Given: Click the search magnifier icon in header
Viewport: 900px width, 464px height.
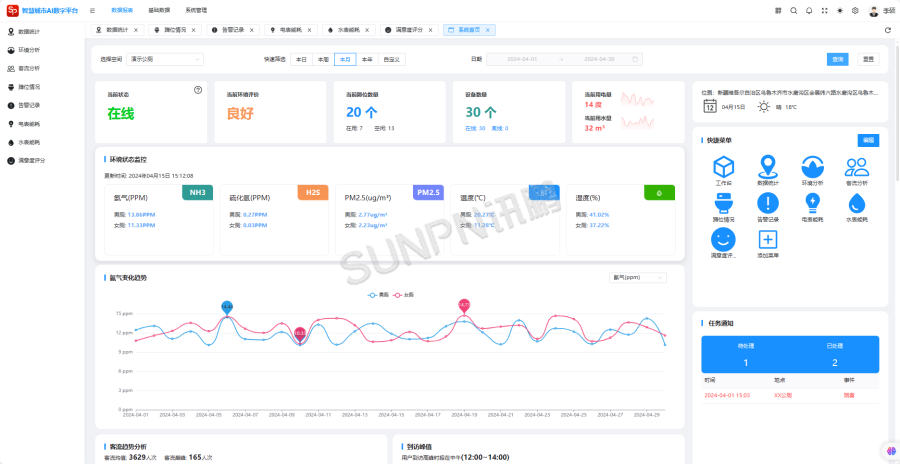Looking at the screenshot, I should [794, 10].
